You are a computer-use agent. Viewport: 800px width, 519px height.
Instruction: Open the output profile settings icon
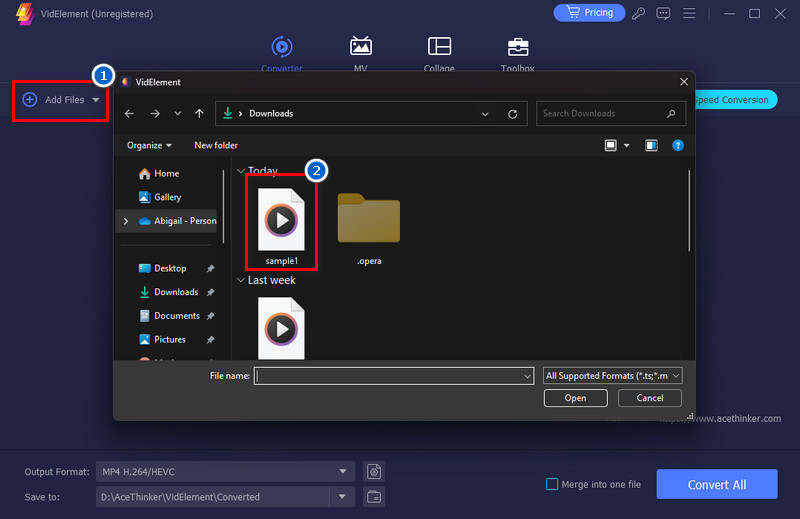click(374, 472)
